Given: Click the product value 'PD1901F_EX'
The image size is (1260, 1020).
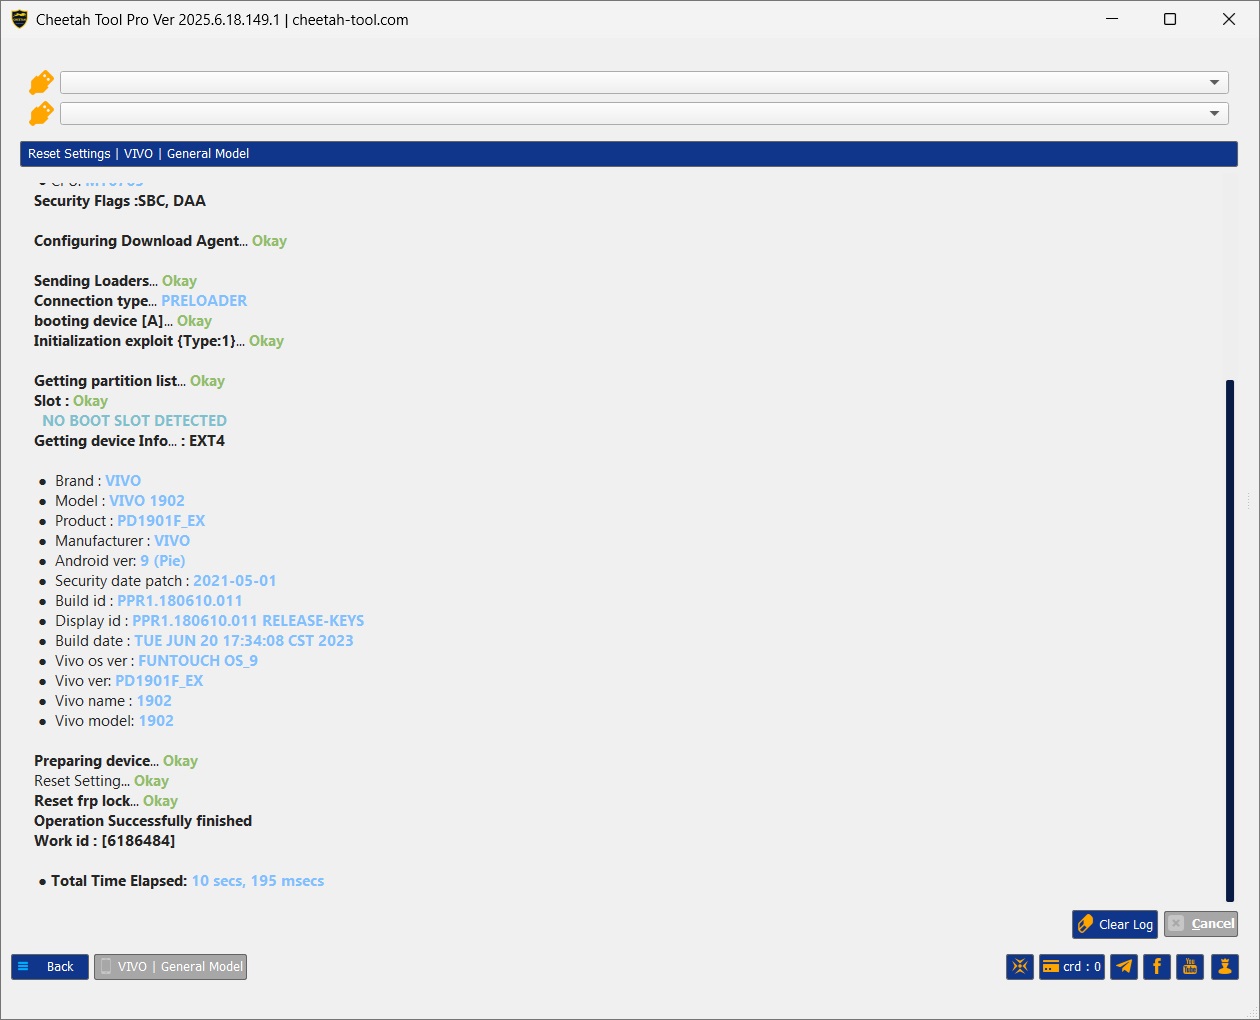Looking at the screenshot, I should pos(161,521).
